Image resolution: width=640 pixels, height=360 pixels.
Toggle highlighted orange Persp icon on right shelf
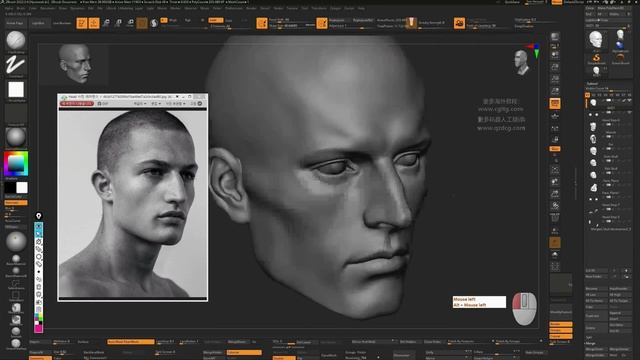coord(555,104)
